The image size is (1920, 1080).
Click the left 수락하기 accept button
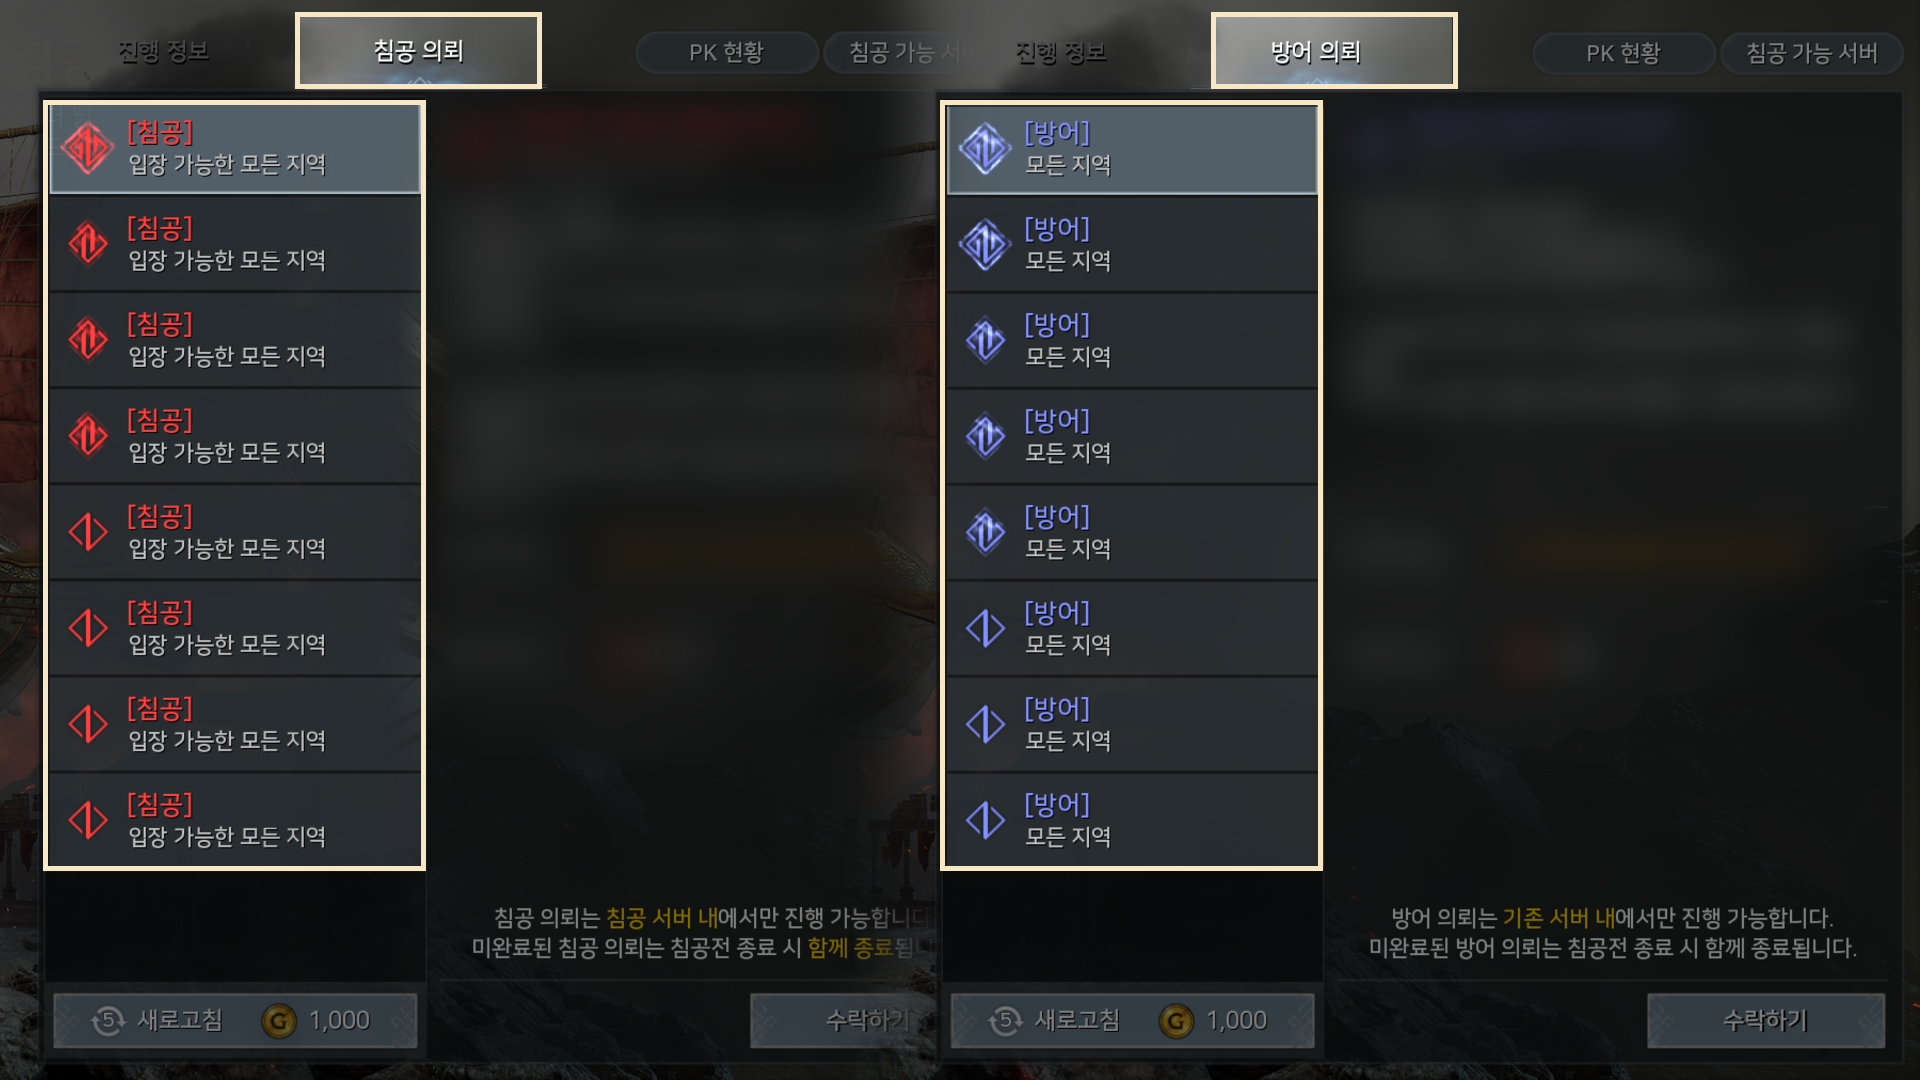(843, 1021)
